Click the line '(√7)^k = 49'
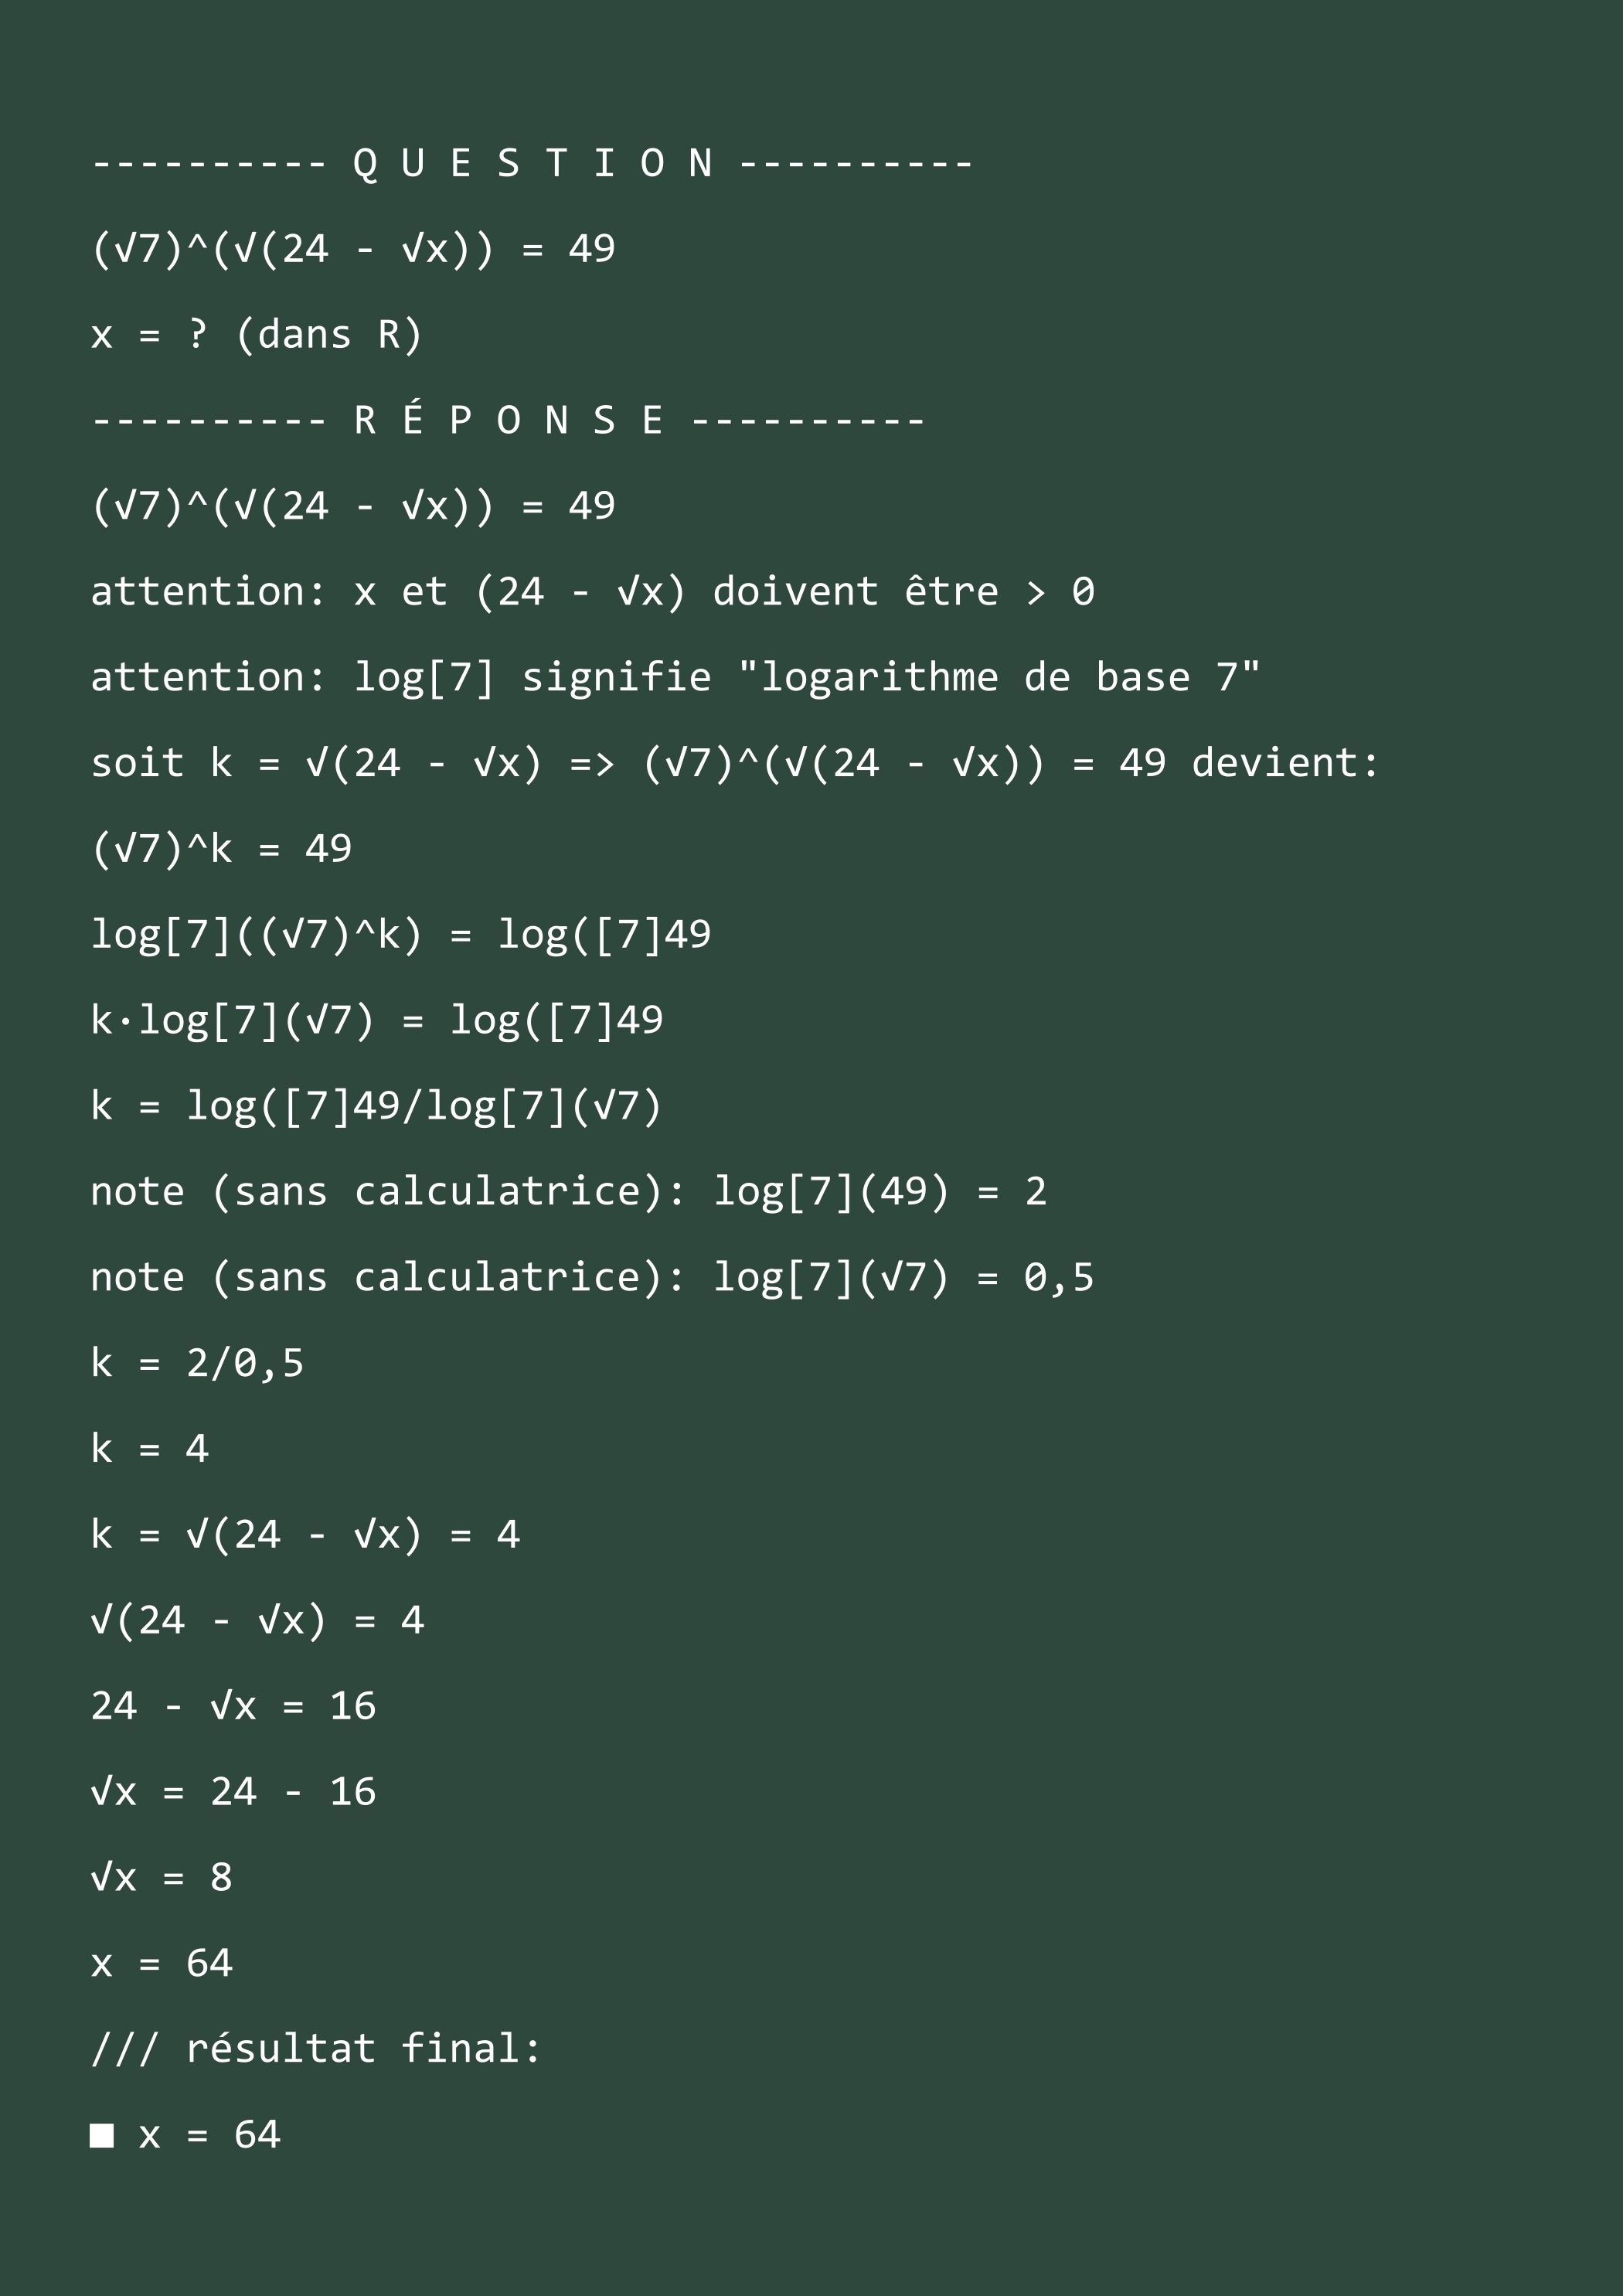 pos(221,849)
